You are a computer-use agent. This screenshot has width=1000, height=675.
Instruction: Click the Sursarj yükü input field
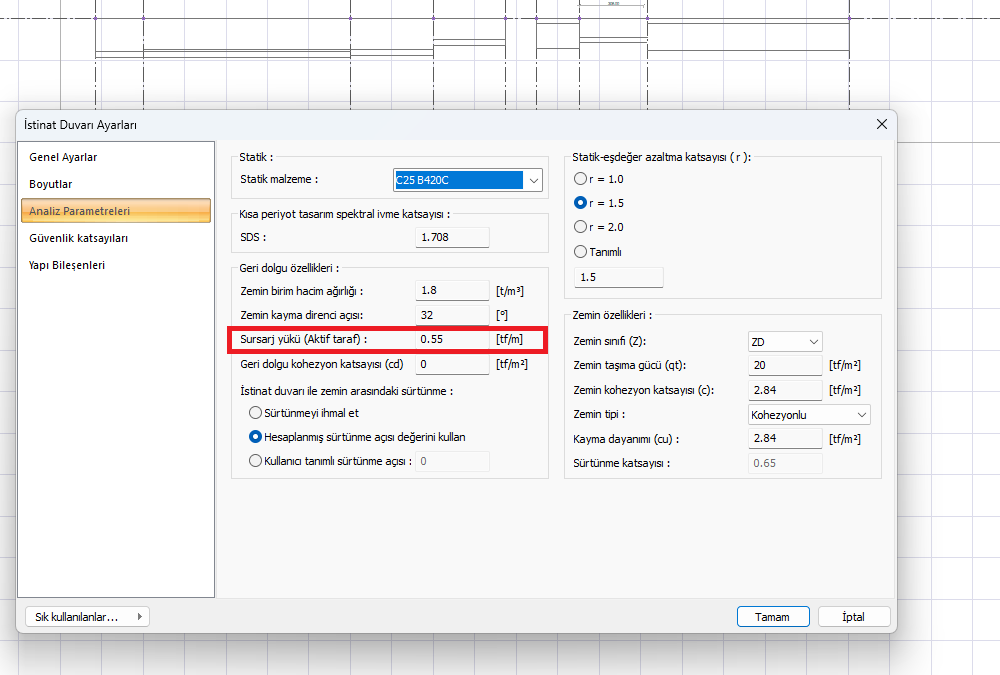click(x=452, y=340)
